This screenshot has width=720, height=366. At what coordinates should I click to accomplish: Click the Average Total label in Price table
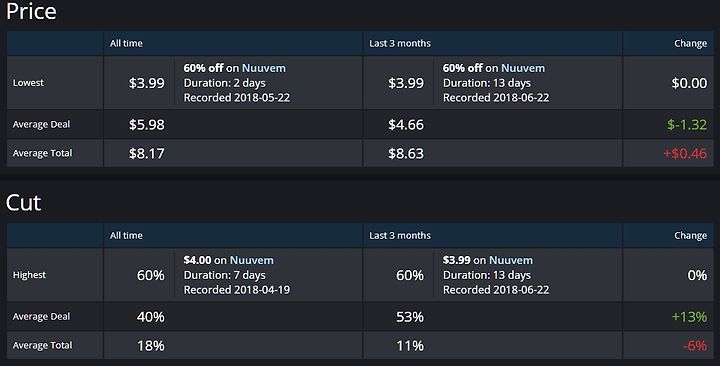tap(42, 153)
